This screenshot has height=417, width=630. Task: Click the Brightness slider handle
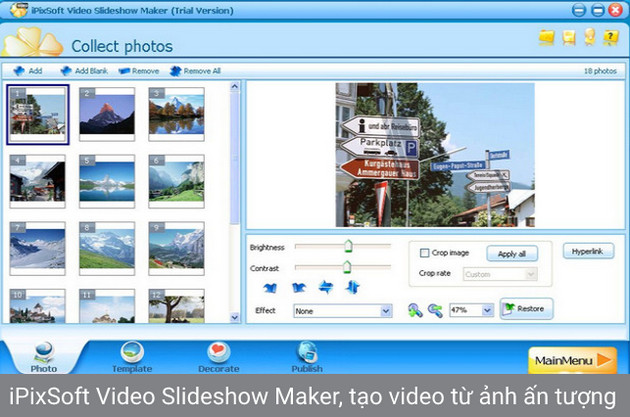click(x=348, y=246)
